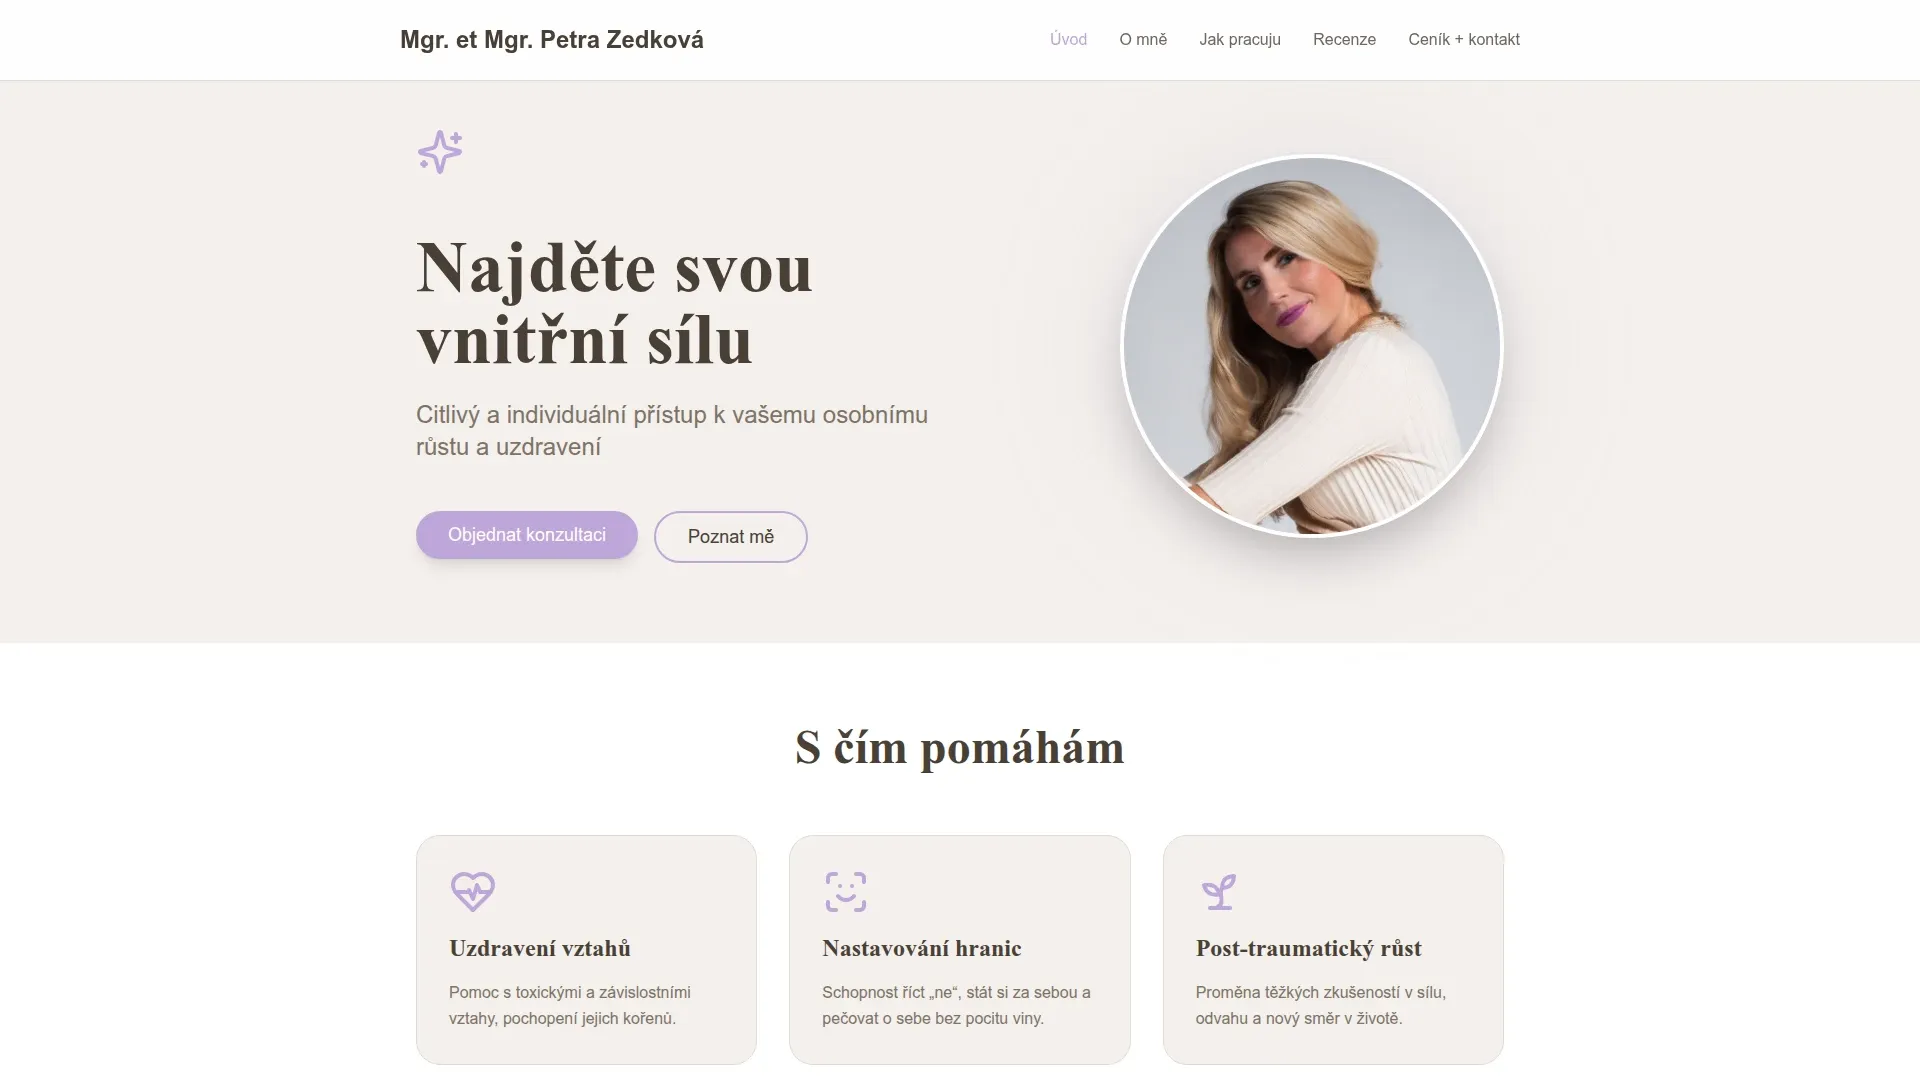Click the sprouting plant icon

[1218, 891]
